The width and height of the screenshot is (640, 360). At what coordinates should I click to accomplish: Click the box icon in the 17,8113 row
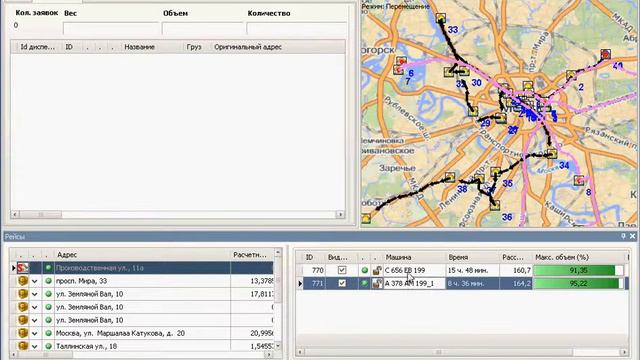[23, 294]
